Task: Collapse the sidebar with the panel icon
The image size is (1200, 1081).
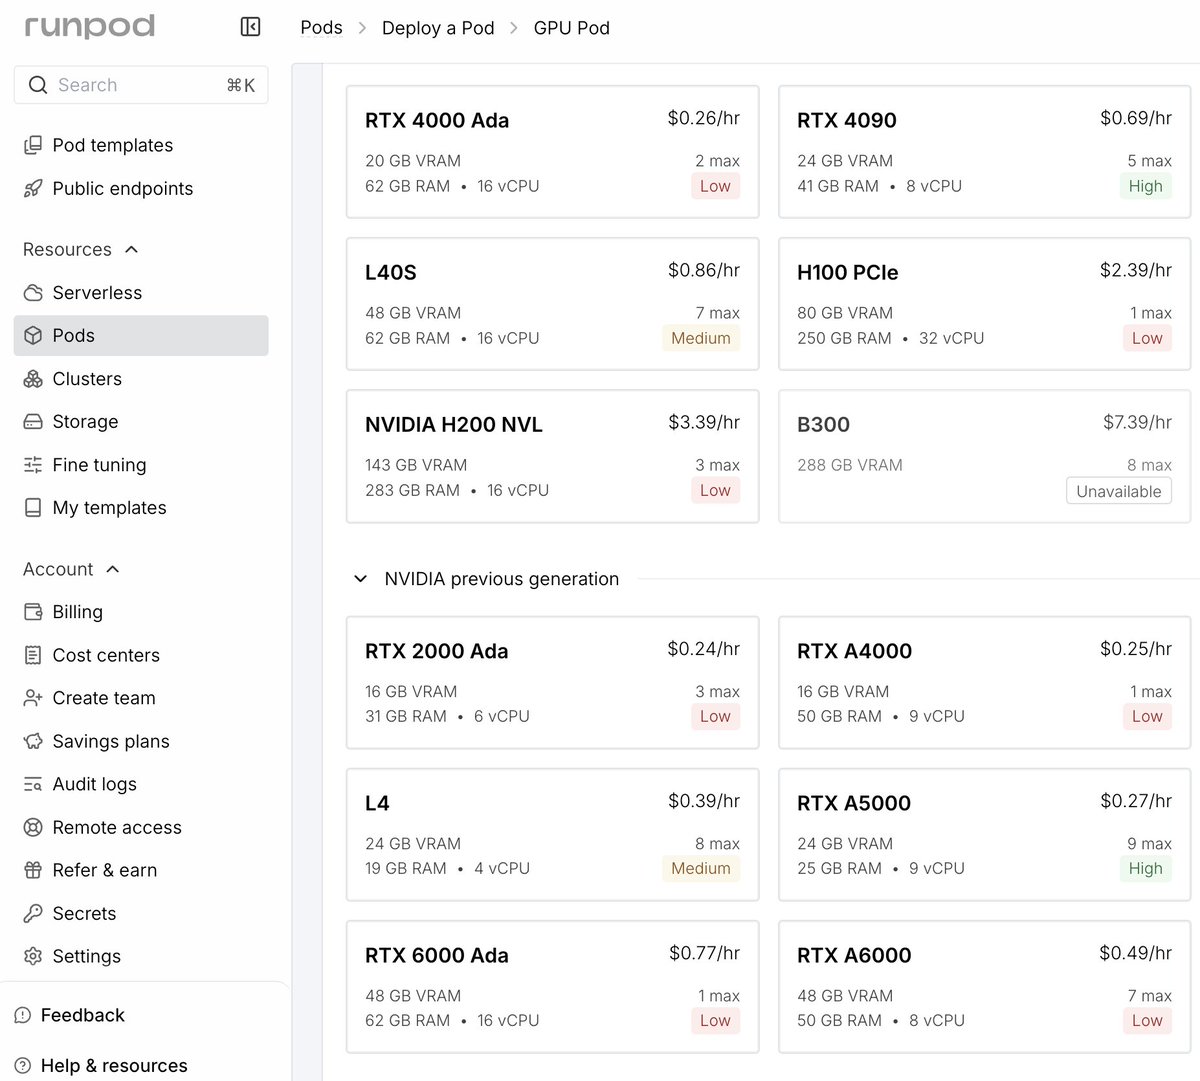Action: (250, 27)
